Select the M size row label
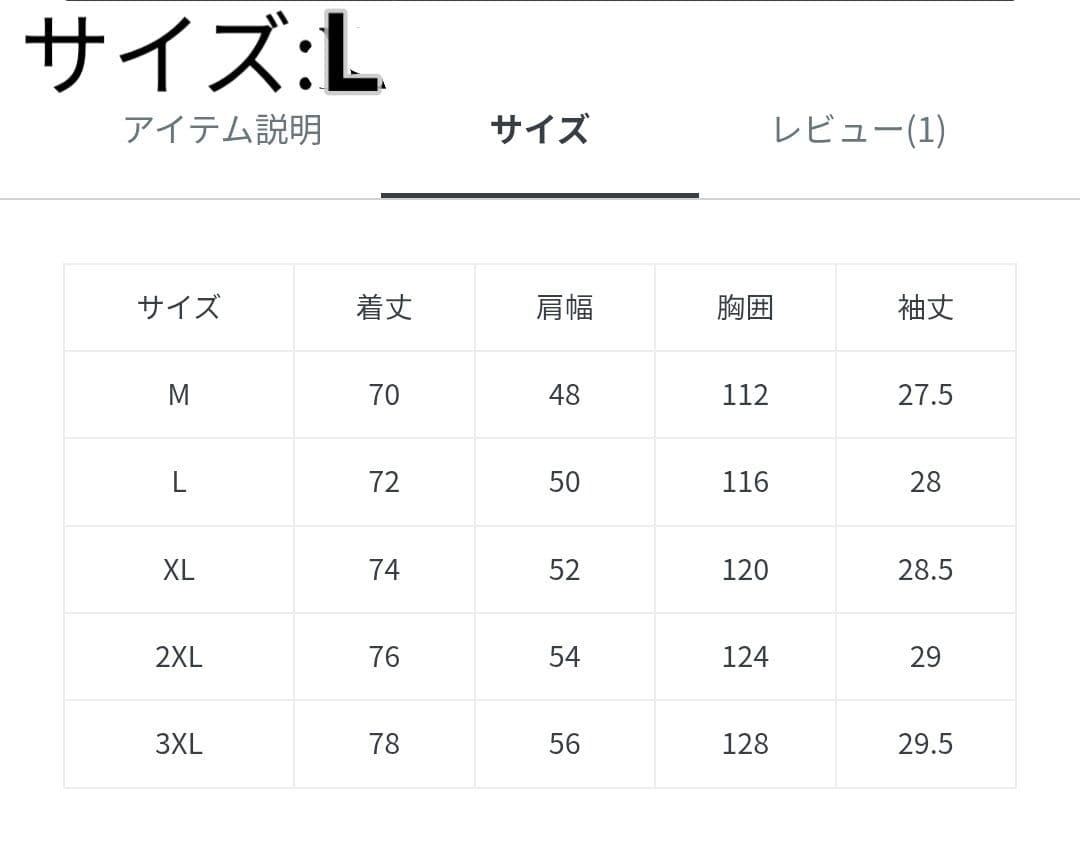Viewport: 1080px width, 849px height. tap(179, 395)
